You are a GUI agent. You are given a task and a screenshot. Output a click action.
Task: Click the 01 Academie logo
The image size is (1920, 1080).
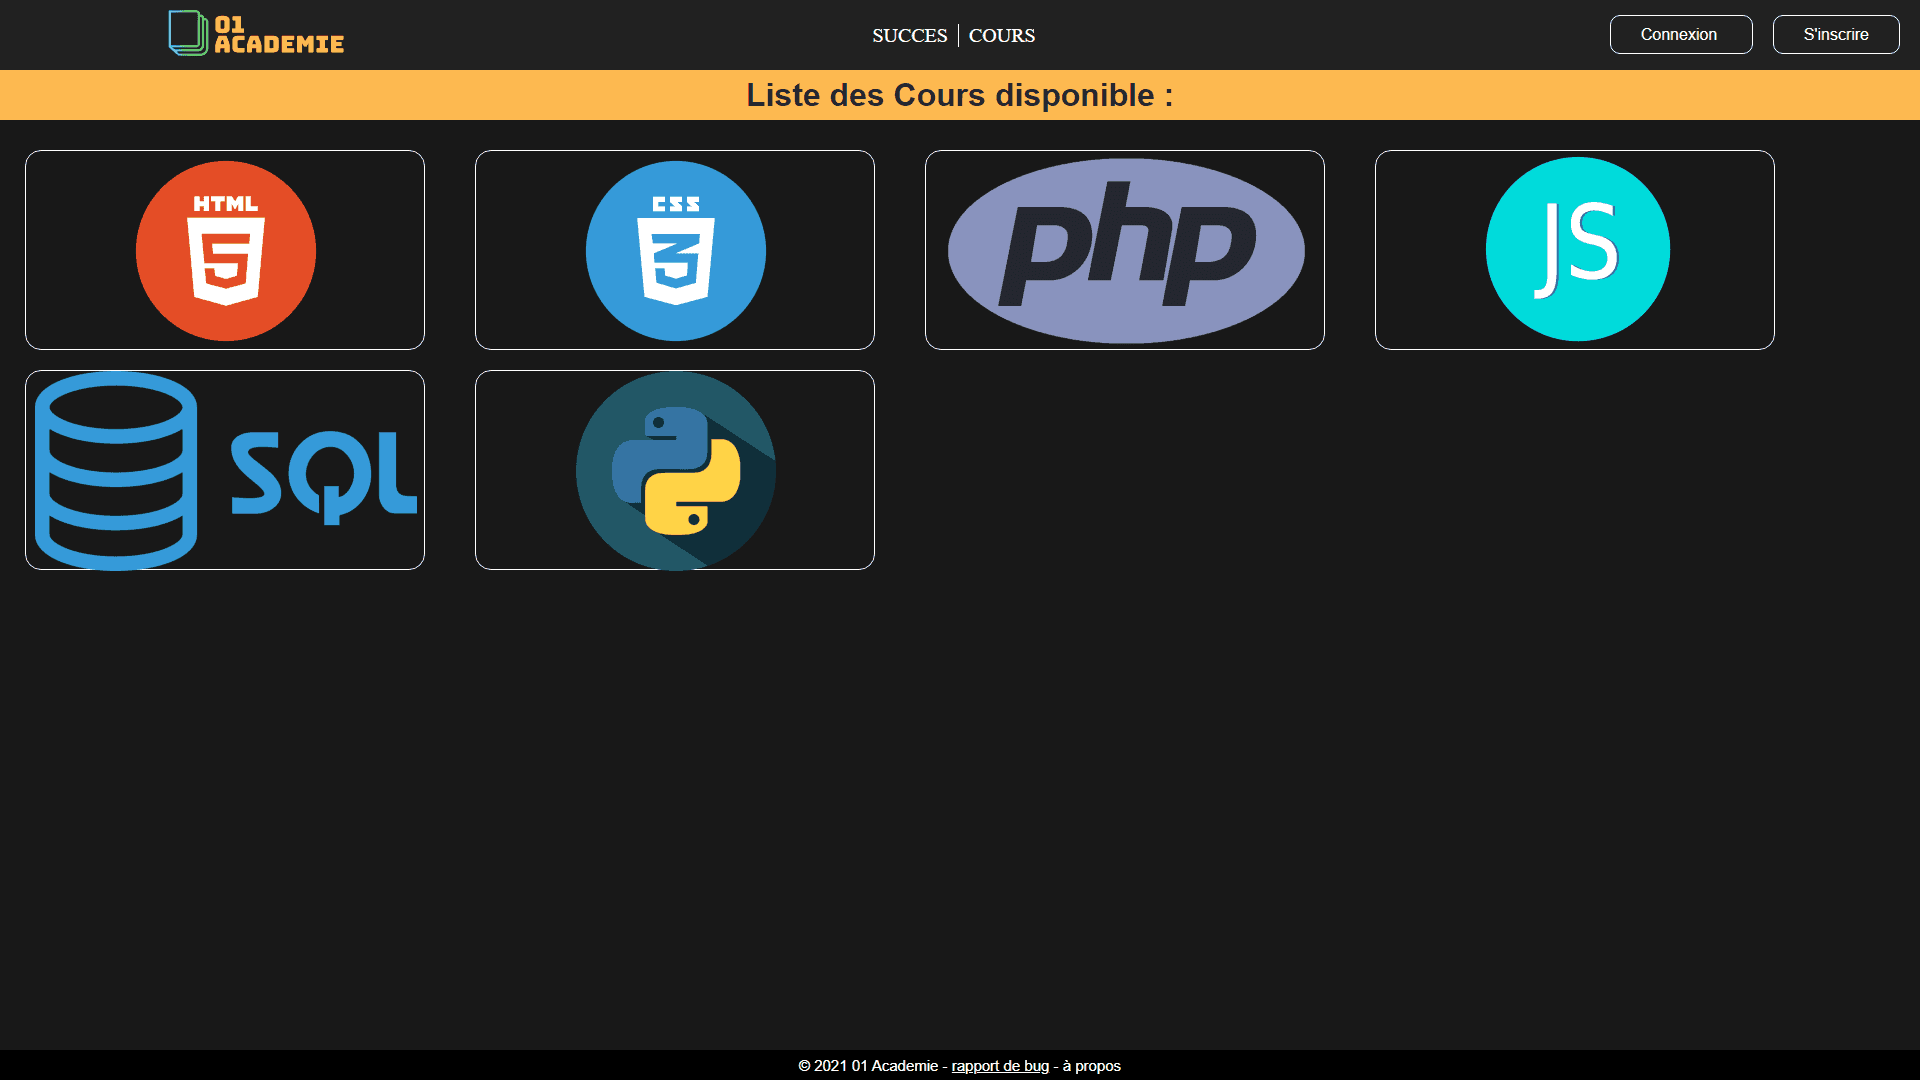pos(256,34)
